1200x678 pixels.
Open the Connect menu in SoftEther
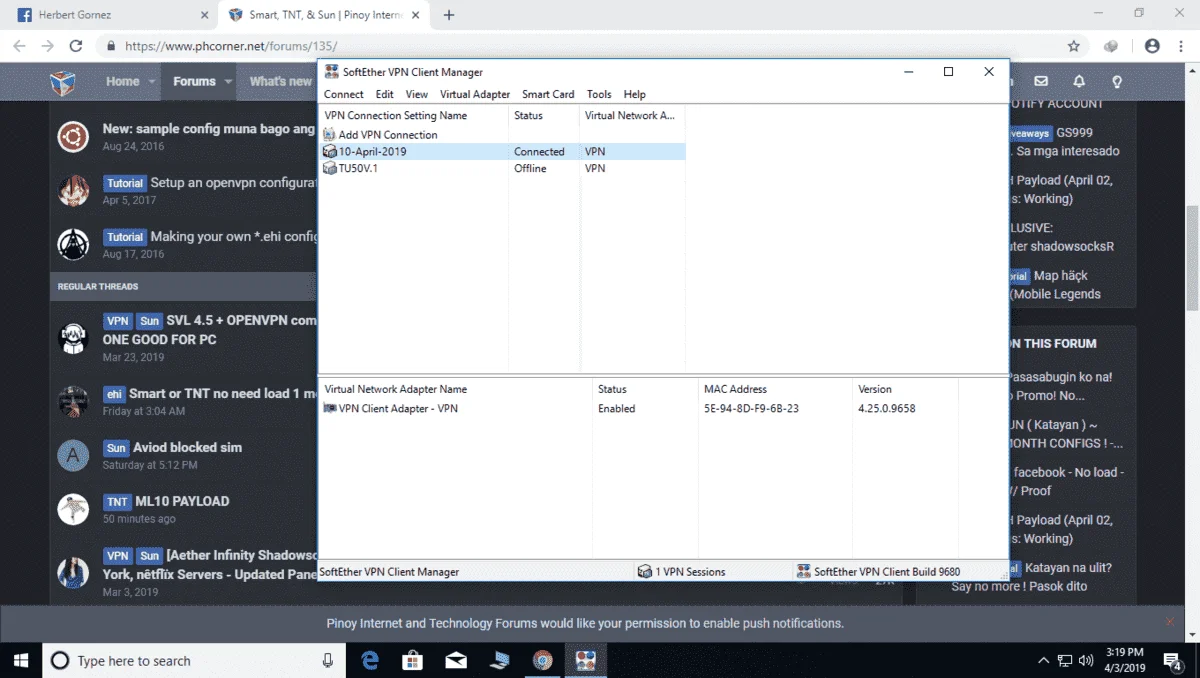coord(344,94)
